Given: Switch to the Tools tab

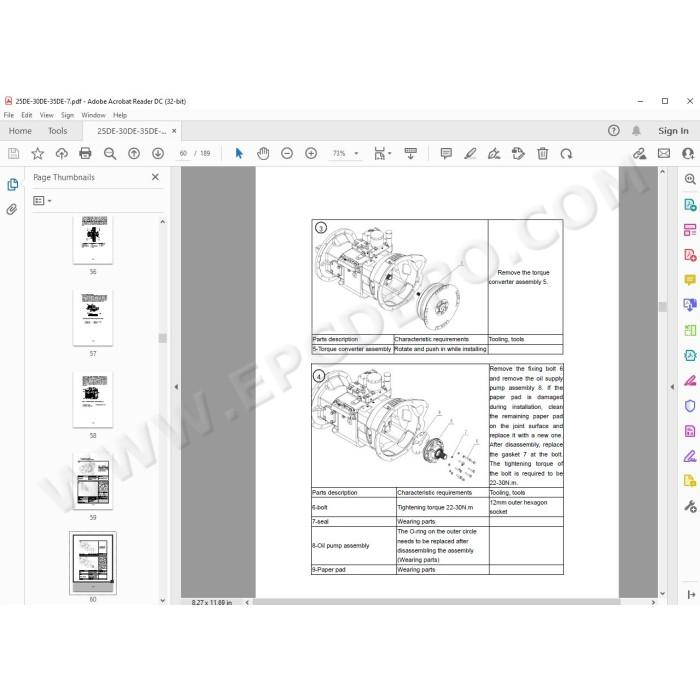Looking at the screenshot, I should coord(58,131).
